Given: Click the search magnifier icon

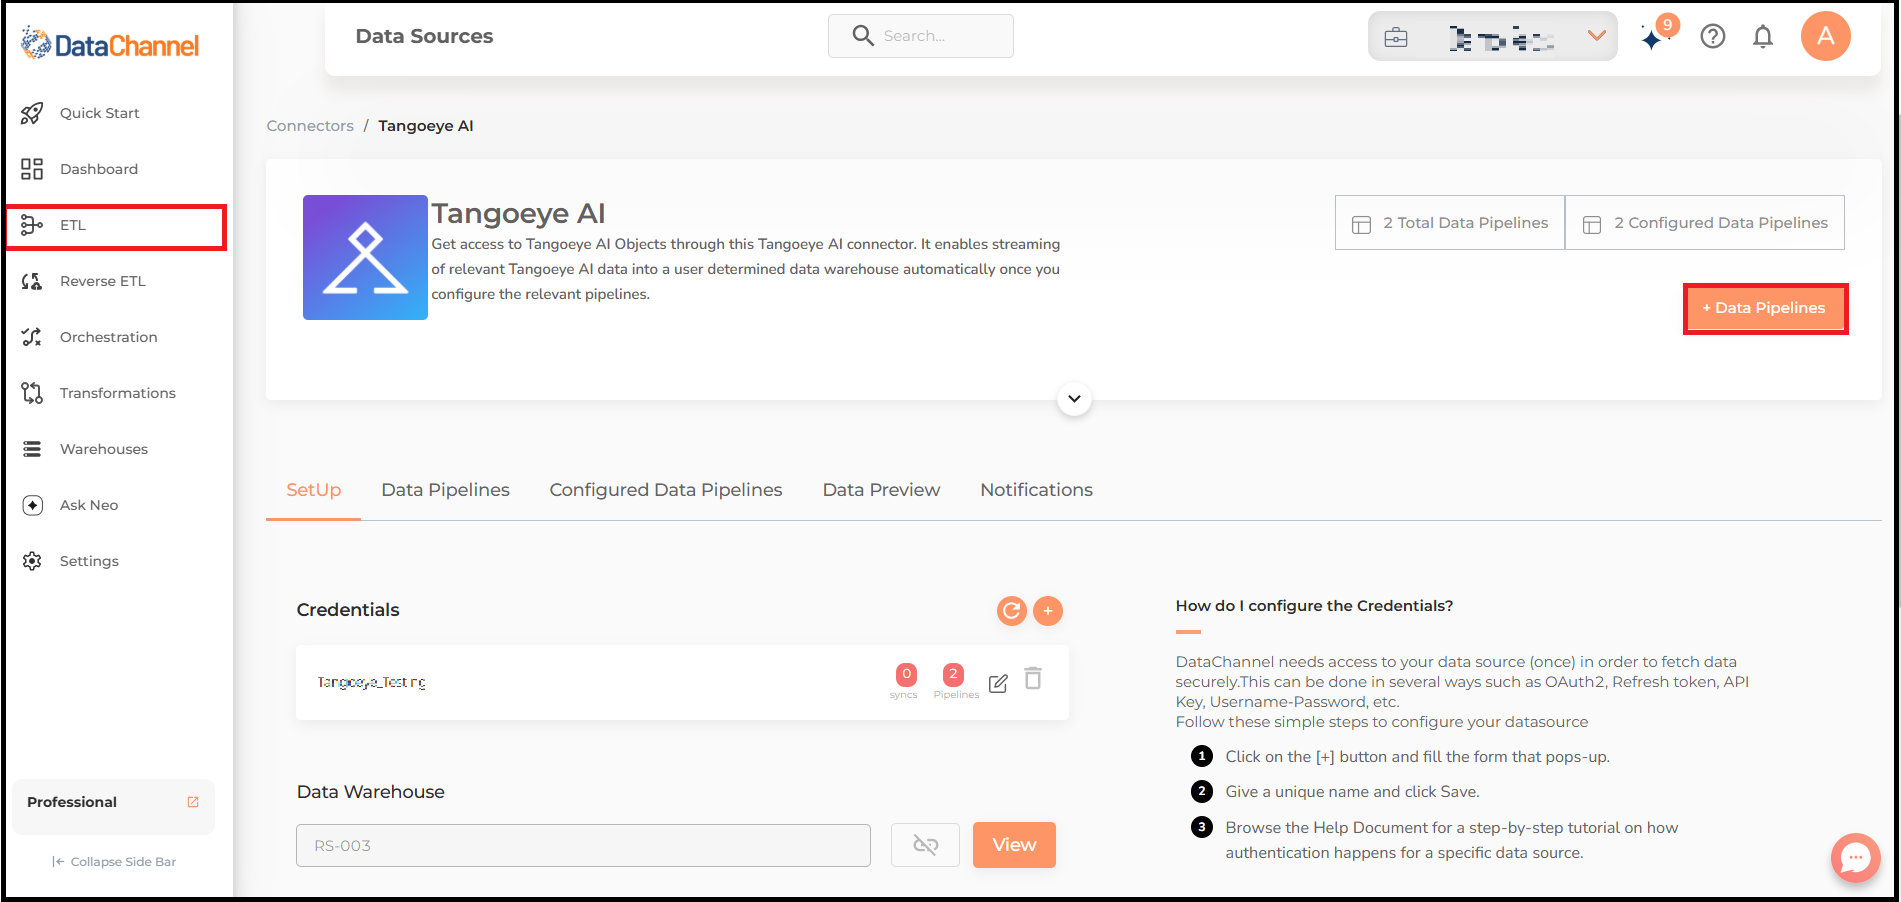Looking at the screenshot, I should point(862,36).
